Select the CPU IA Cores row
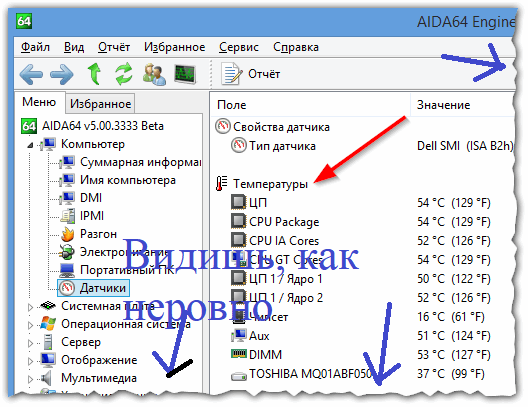The height and width of the screenshot is (407, 528). [x=284, y=241]
